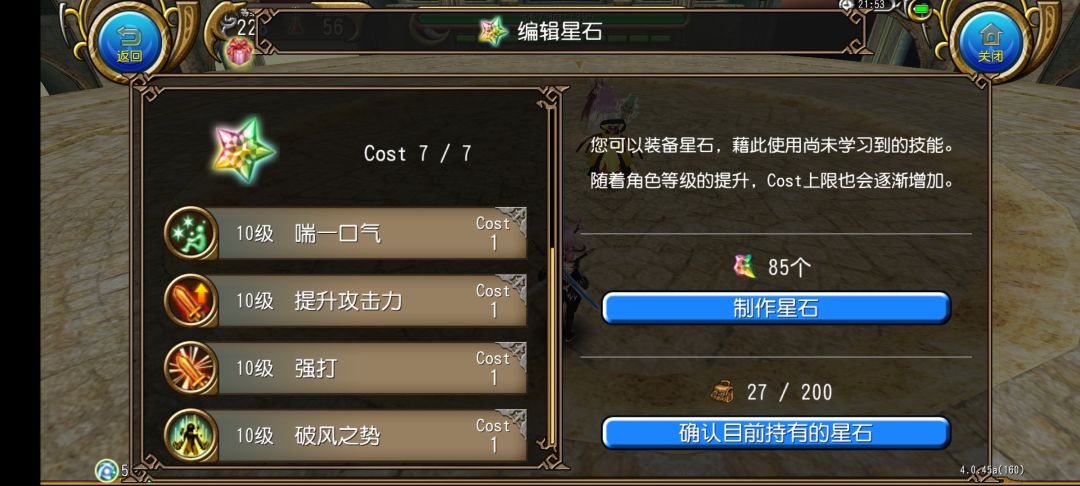Tap the star fragment icon next to 85个
1080x486 pixels.
point(745,266)
